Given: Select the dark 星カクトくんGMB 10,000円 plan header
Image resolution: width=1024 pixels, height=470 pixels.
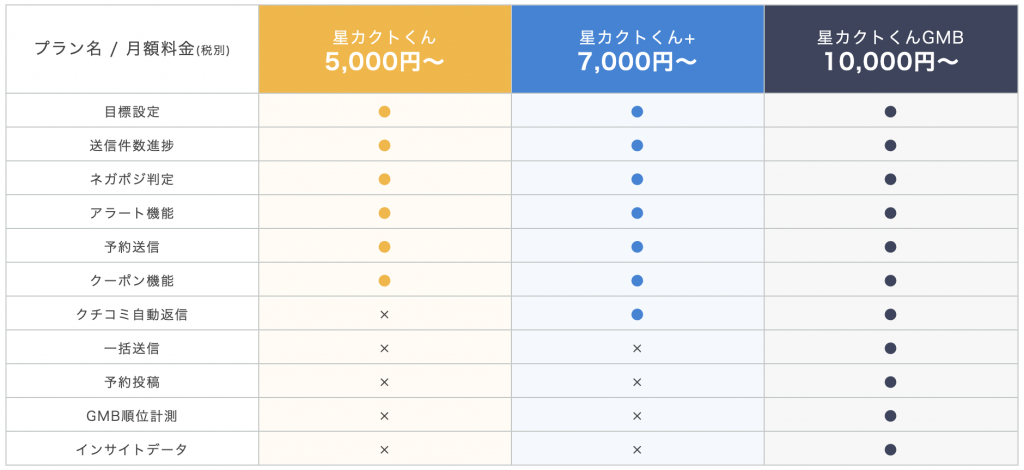Looking at the screenshot, I should click(891, 50).
